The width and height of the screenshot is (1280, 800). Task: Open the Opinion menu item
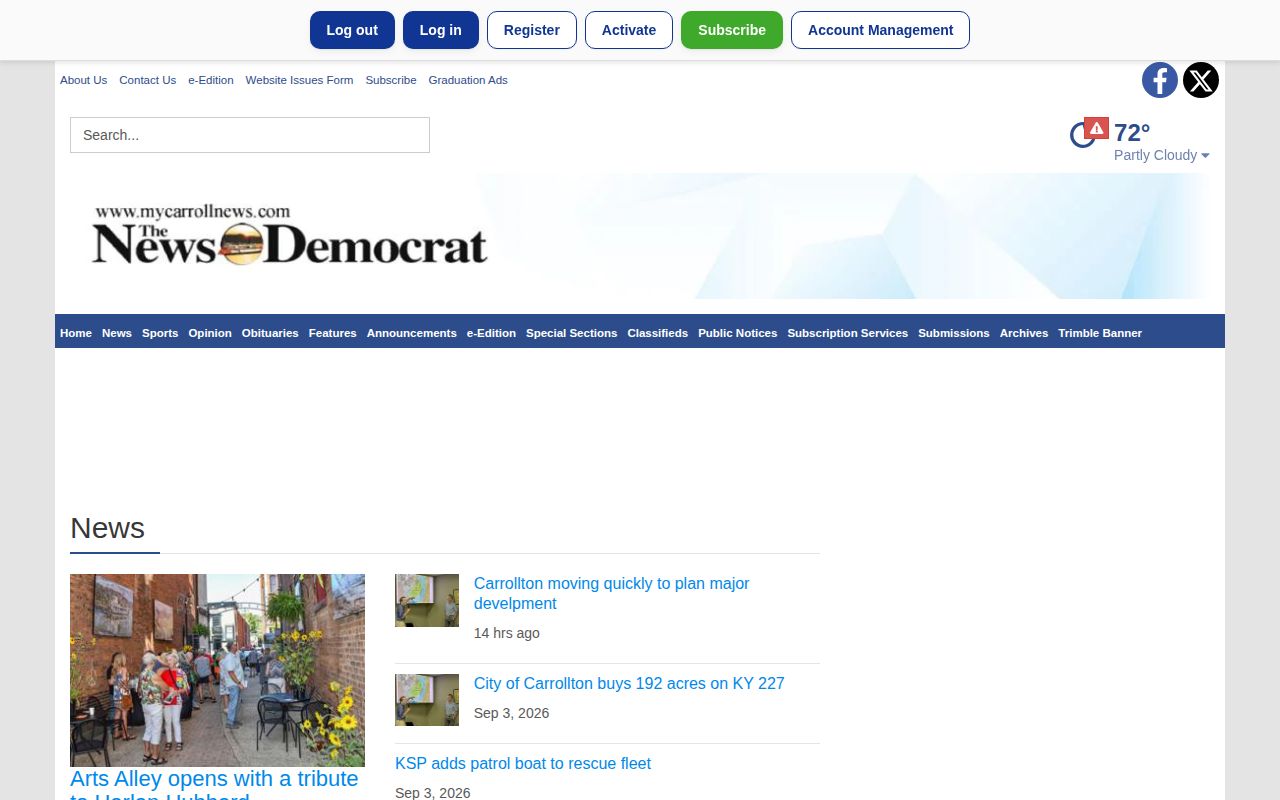click(x=210, y=333)
